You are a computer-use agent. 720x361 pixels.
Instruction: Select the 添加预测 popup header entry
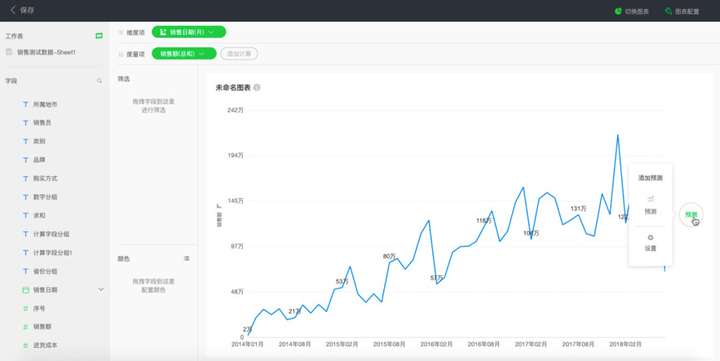pyautogui.click(x=650, y=178)
